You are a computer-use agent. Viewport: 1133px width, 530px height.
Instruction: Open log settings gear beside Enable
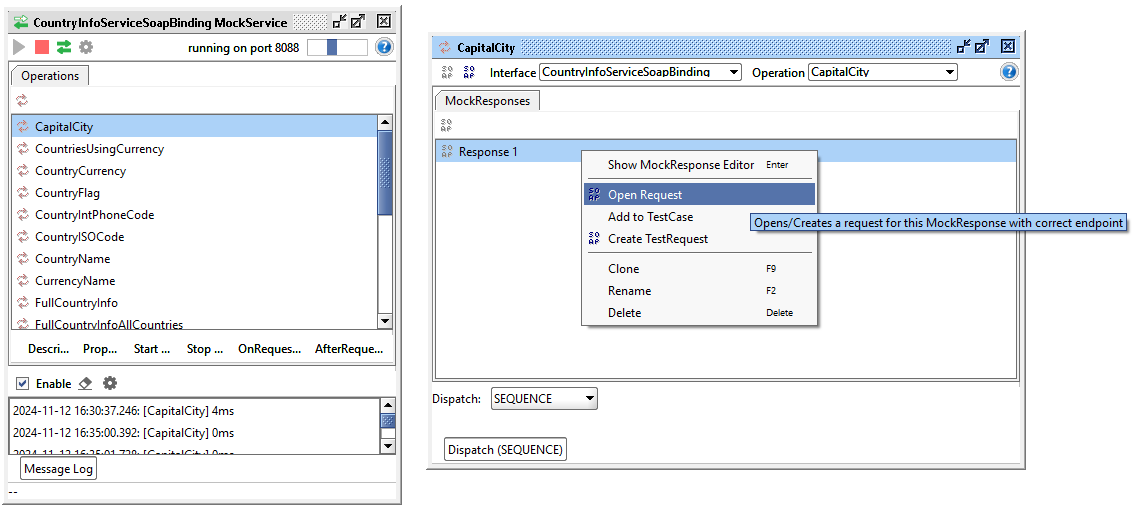tap(110, 383)
